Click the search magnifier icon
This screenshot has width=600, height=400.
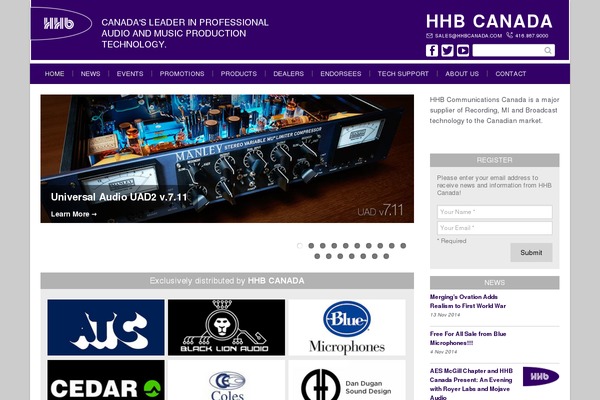[x=548, y=51]
